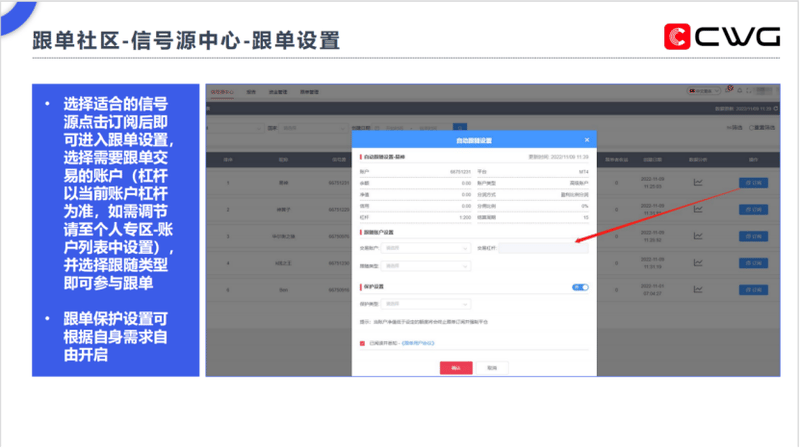Screen dimensions: 800x448
Task: Open data analysis chart icon for Ben row
Action: tap(698, 289)
